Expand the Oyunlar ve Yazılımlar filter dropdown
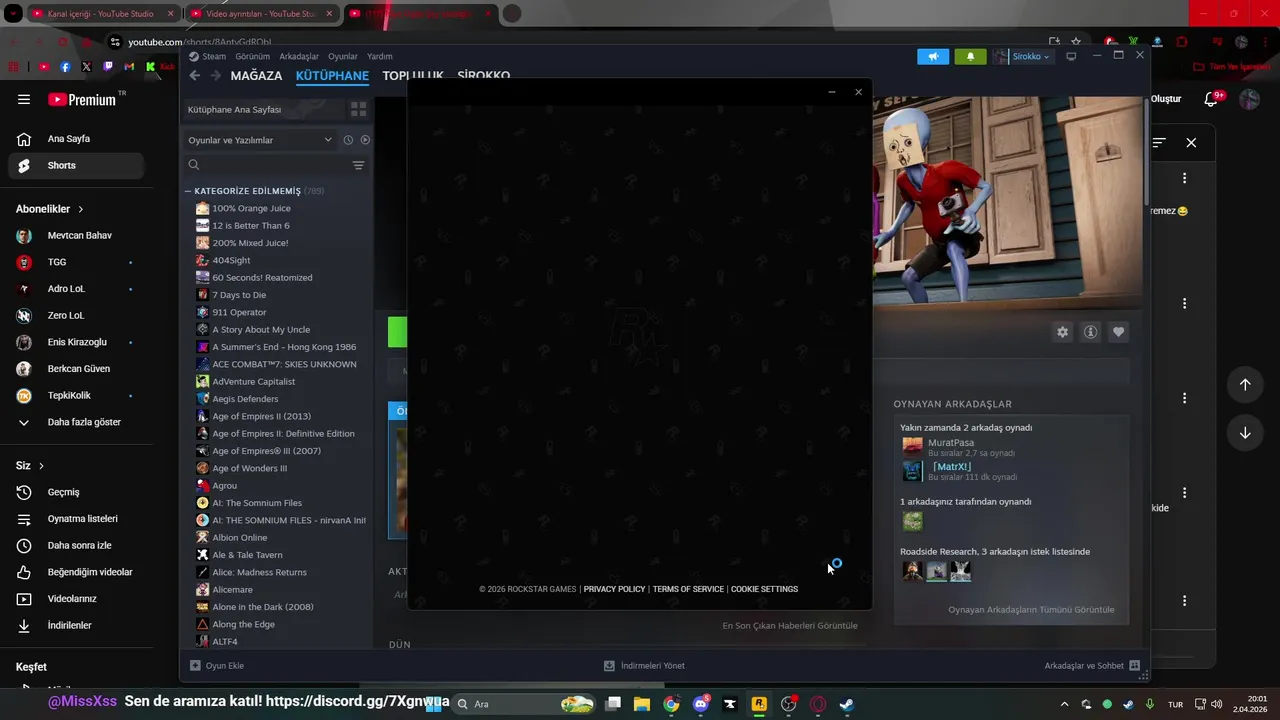This screenshot has width=1280, height=720. pyautogui.click(x=260, y=140)
